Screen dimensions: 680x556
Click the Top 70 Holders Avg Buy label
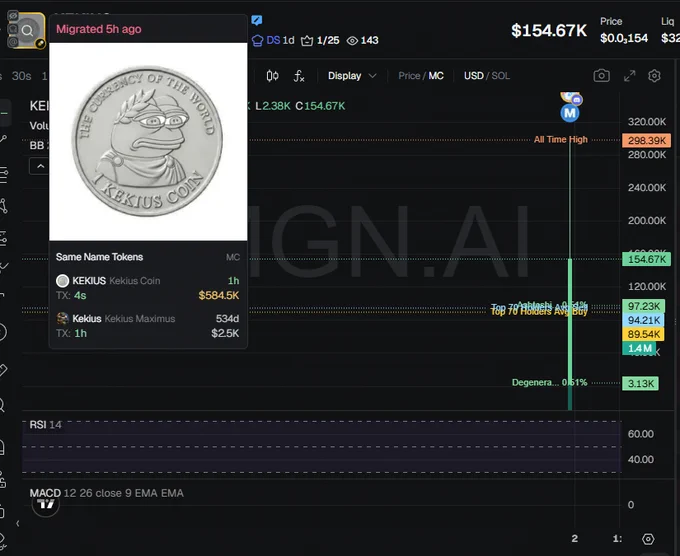click(539, 311)
